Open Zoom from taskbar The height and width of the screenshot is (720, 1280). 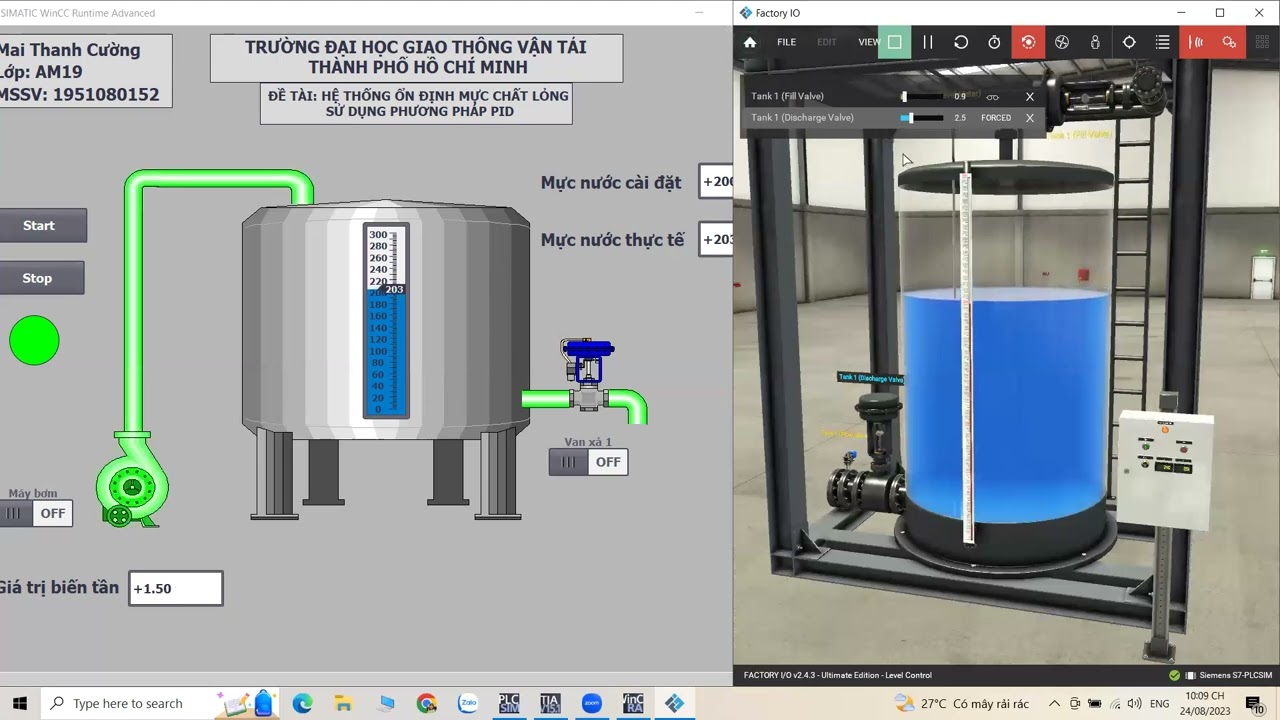[591, 703]
